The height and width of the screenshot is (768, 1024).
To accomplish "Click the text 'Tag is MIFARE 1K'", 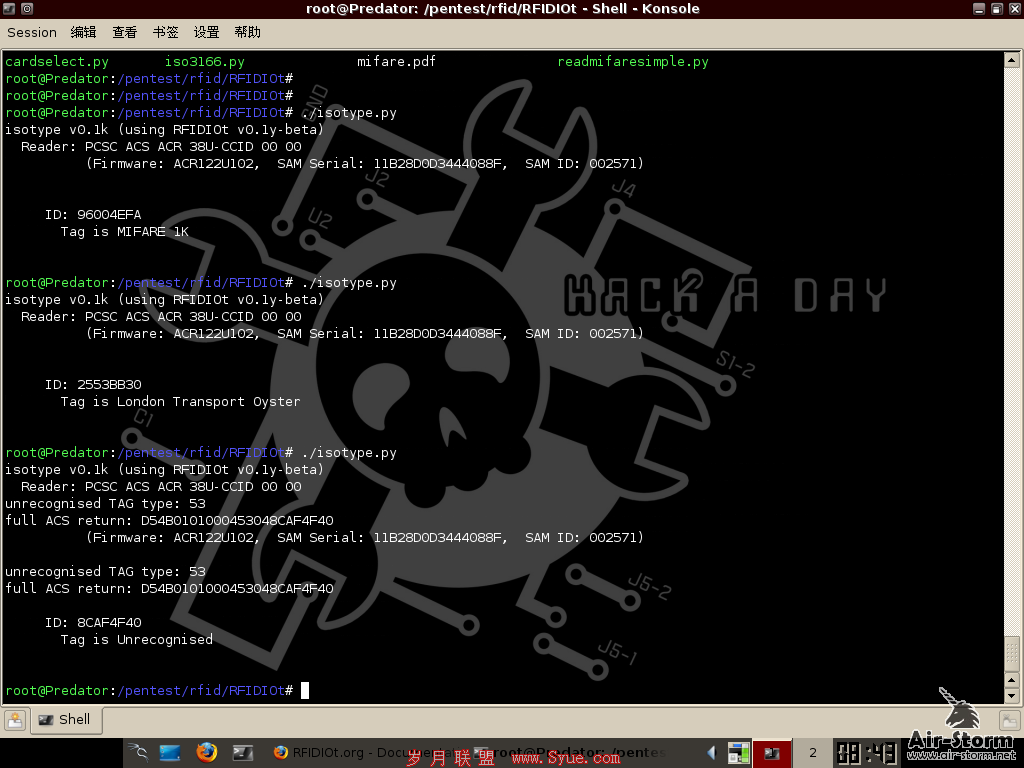I will click(x=125, y=231).
